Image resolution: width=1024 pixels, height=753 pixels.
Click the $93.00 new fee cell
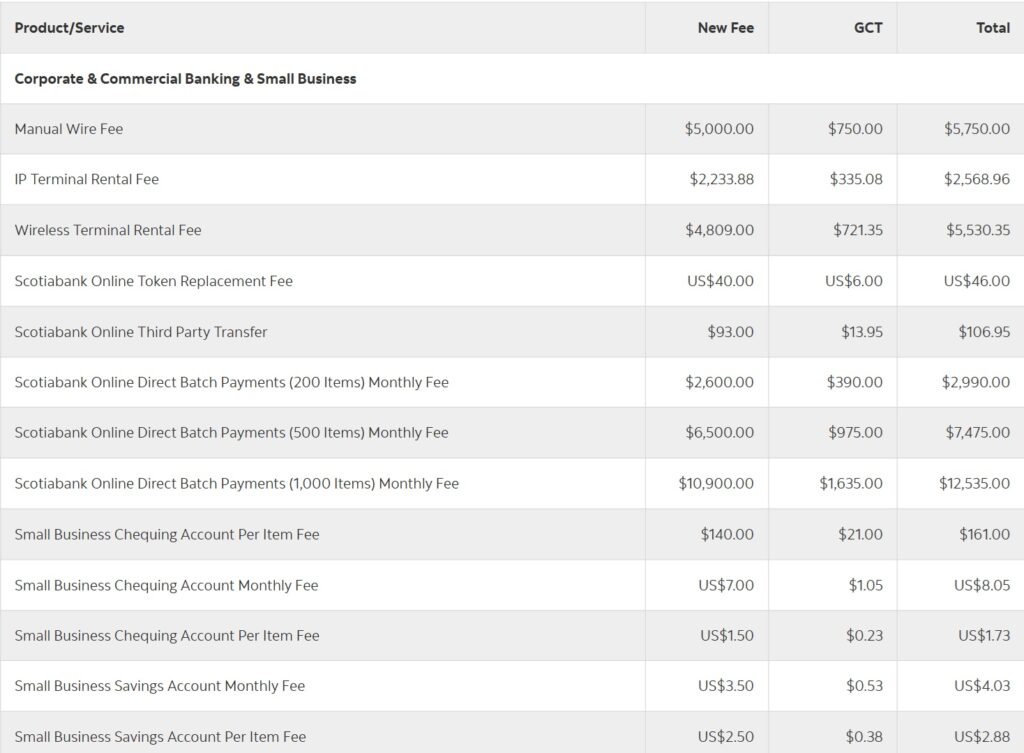click(x=730, y=332)
